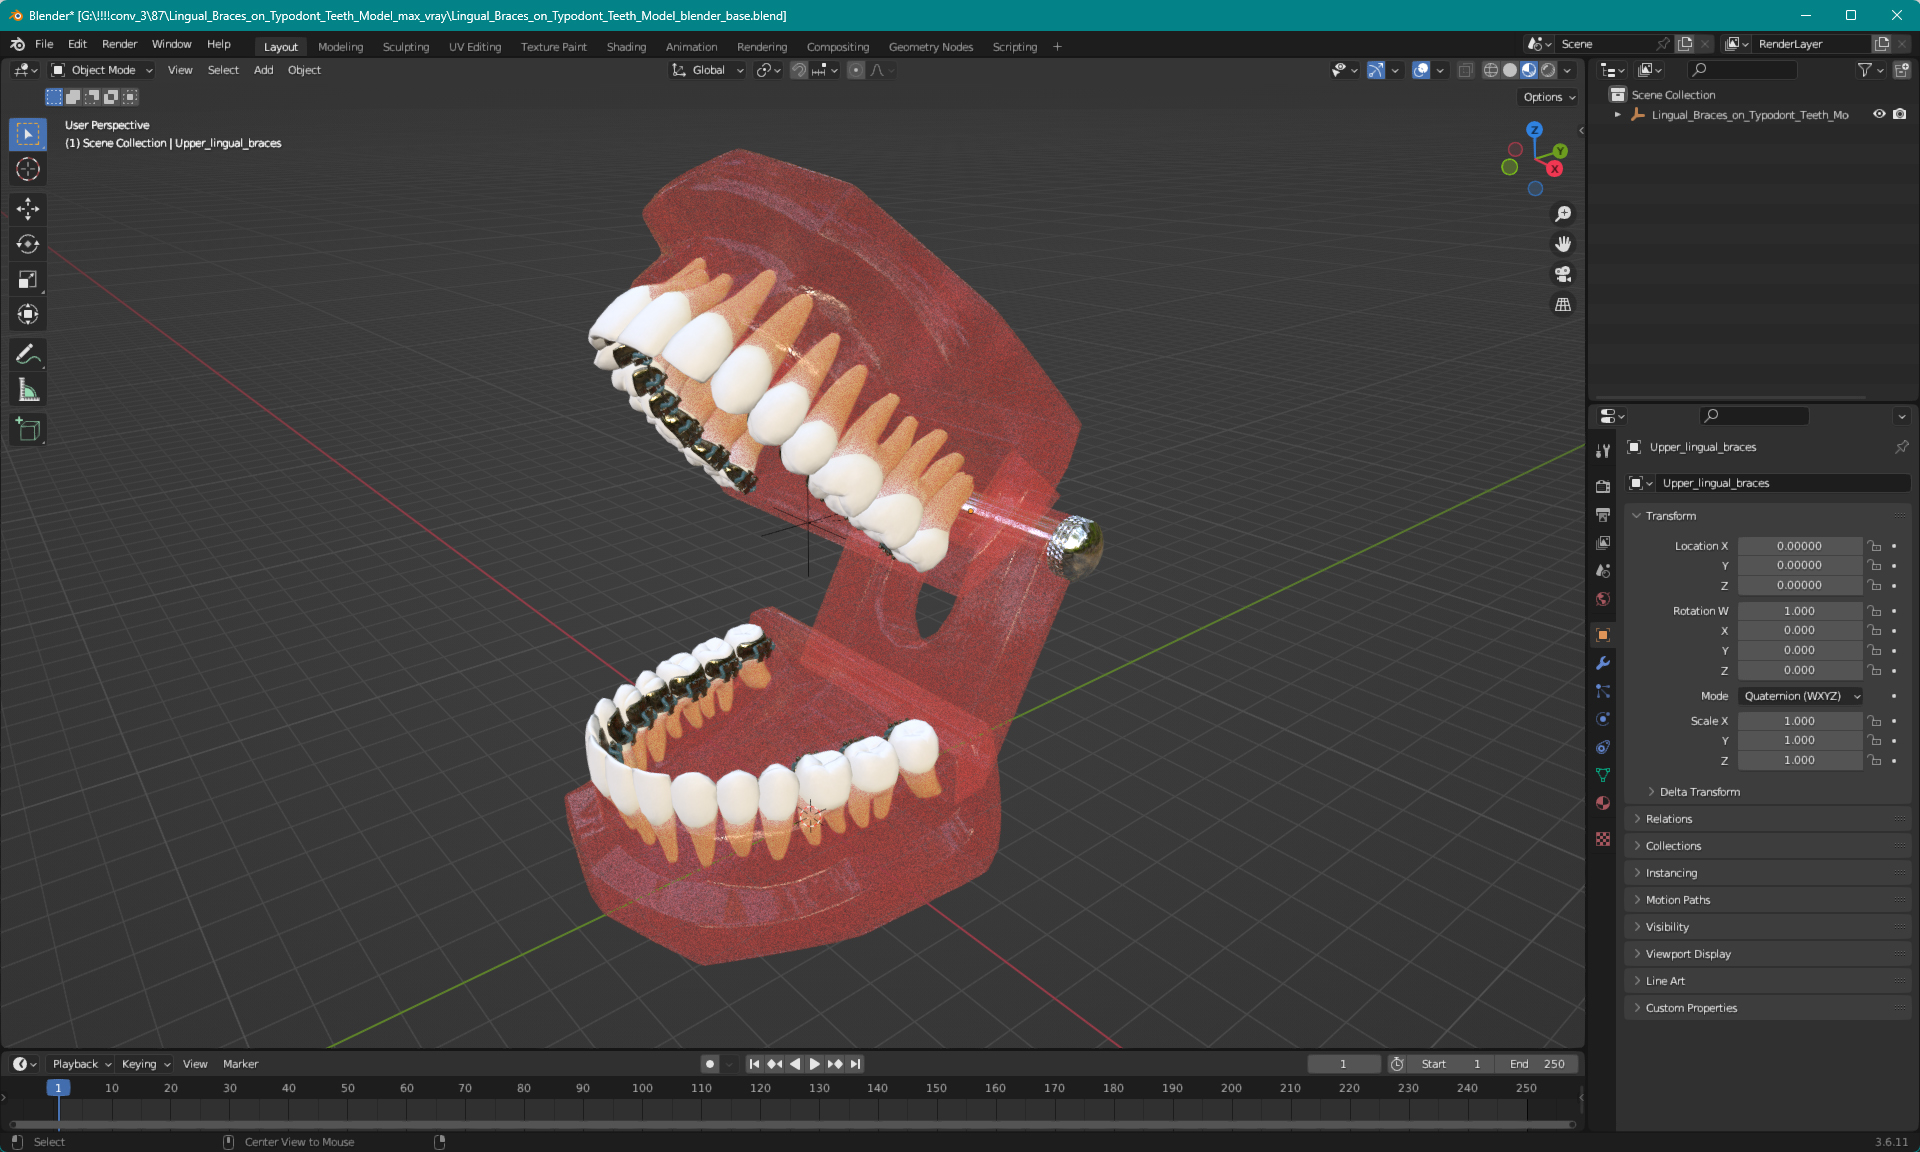Switch to solid viewport shading
1920x1152 pixels.
[1510, 70]
